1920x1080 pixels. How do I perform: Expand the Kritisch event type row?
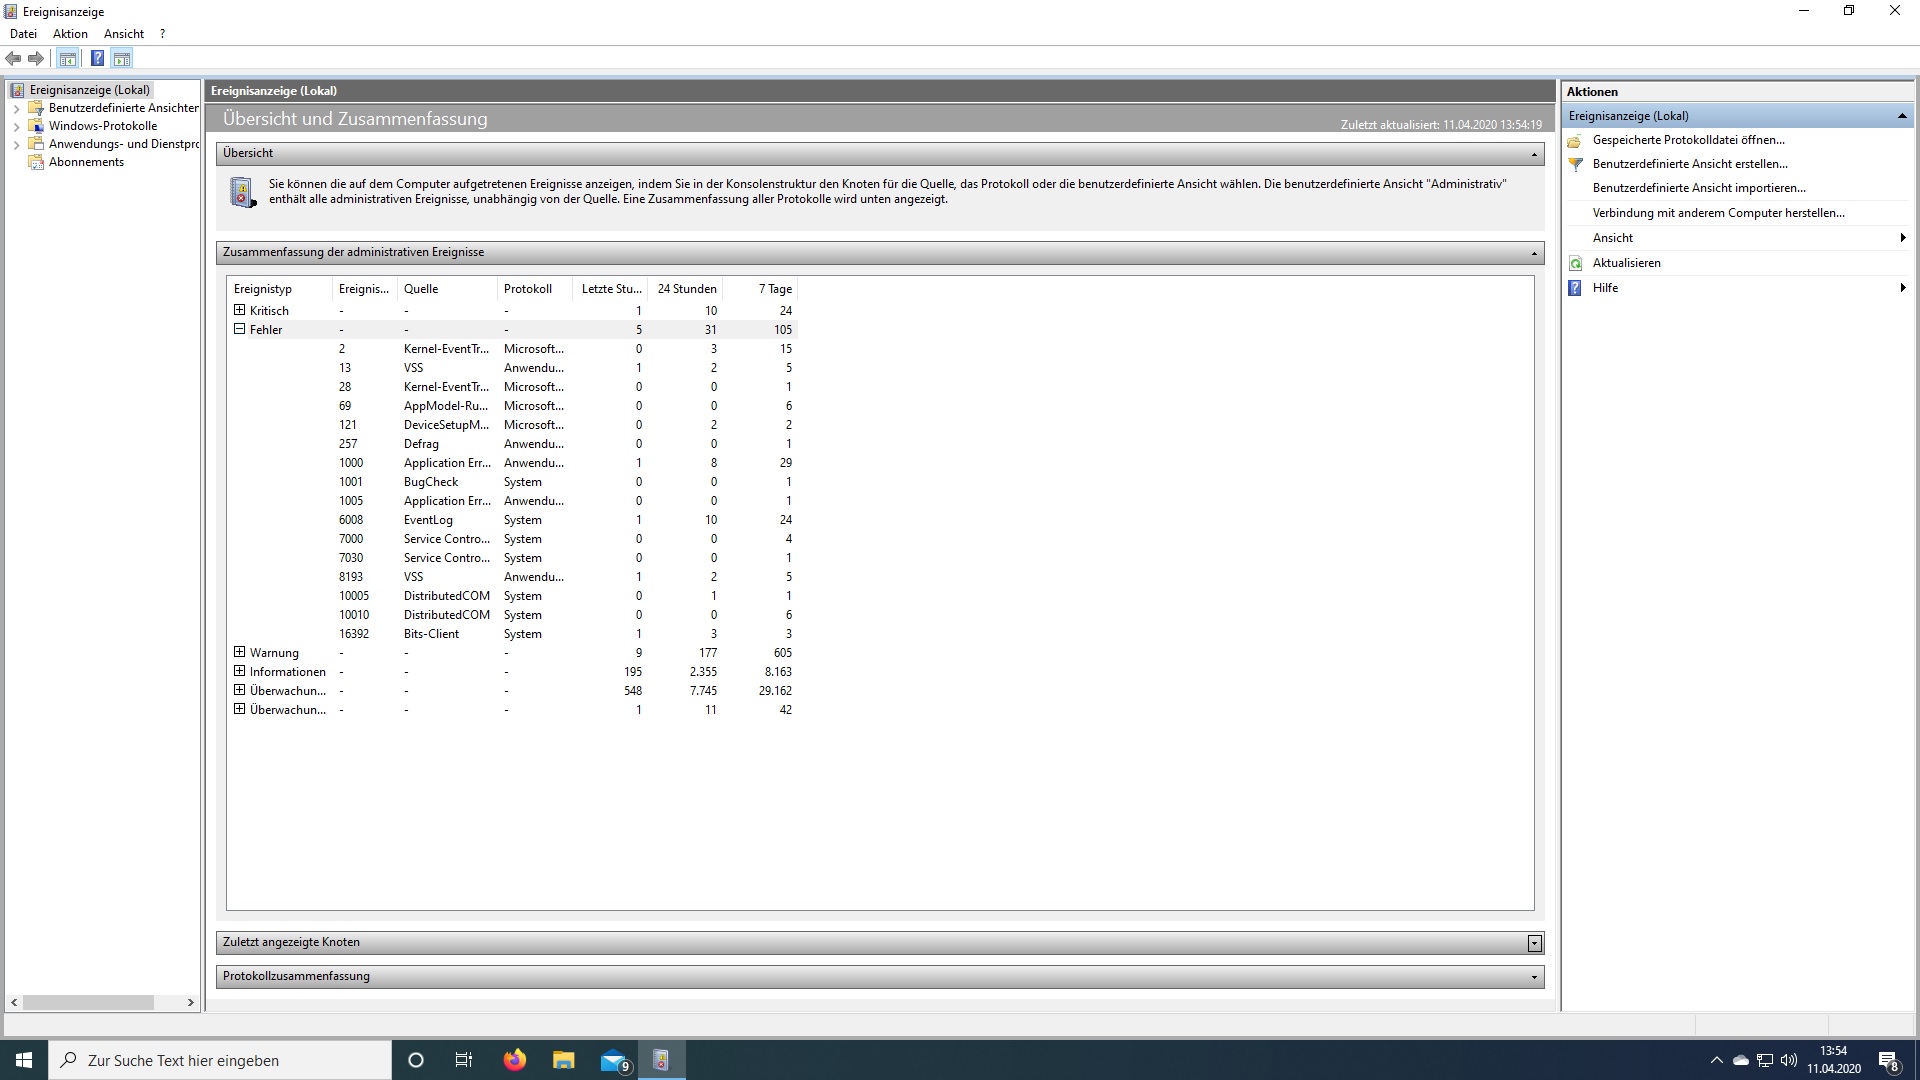pyautogui.click(x=239, y=310)
